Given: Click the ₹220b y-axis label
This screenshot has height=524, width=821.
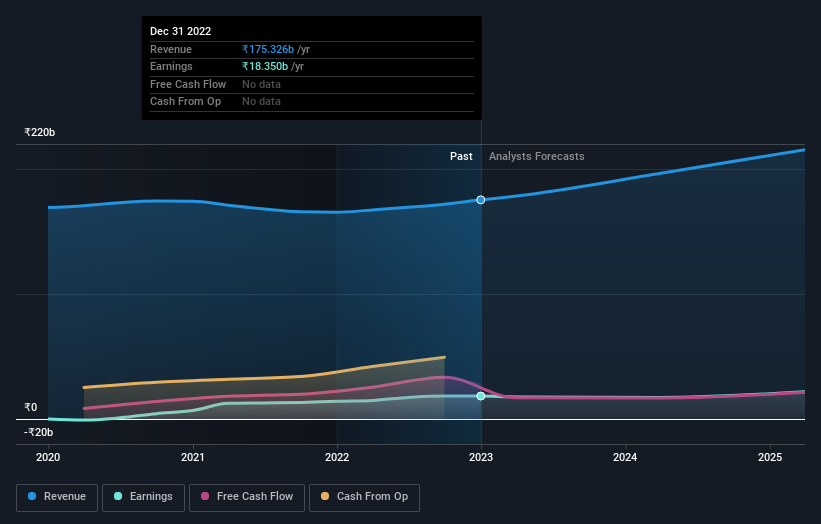Looking at the screenshot, I should click(40, 132).
